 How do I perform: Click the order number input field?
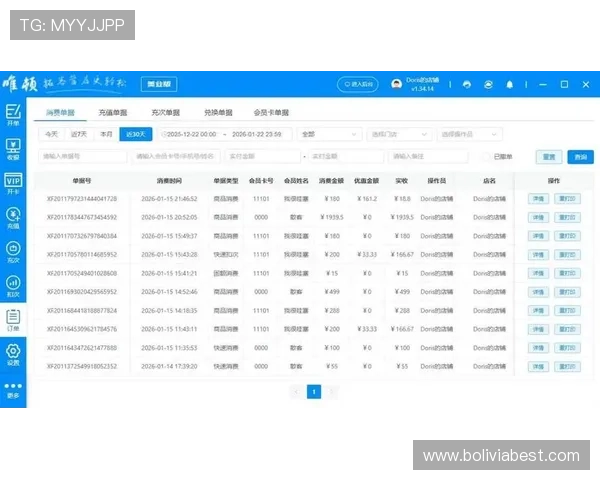[x=83, y=156]
